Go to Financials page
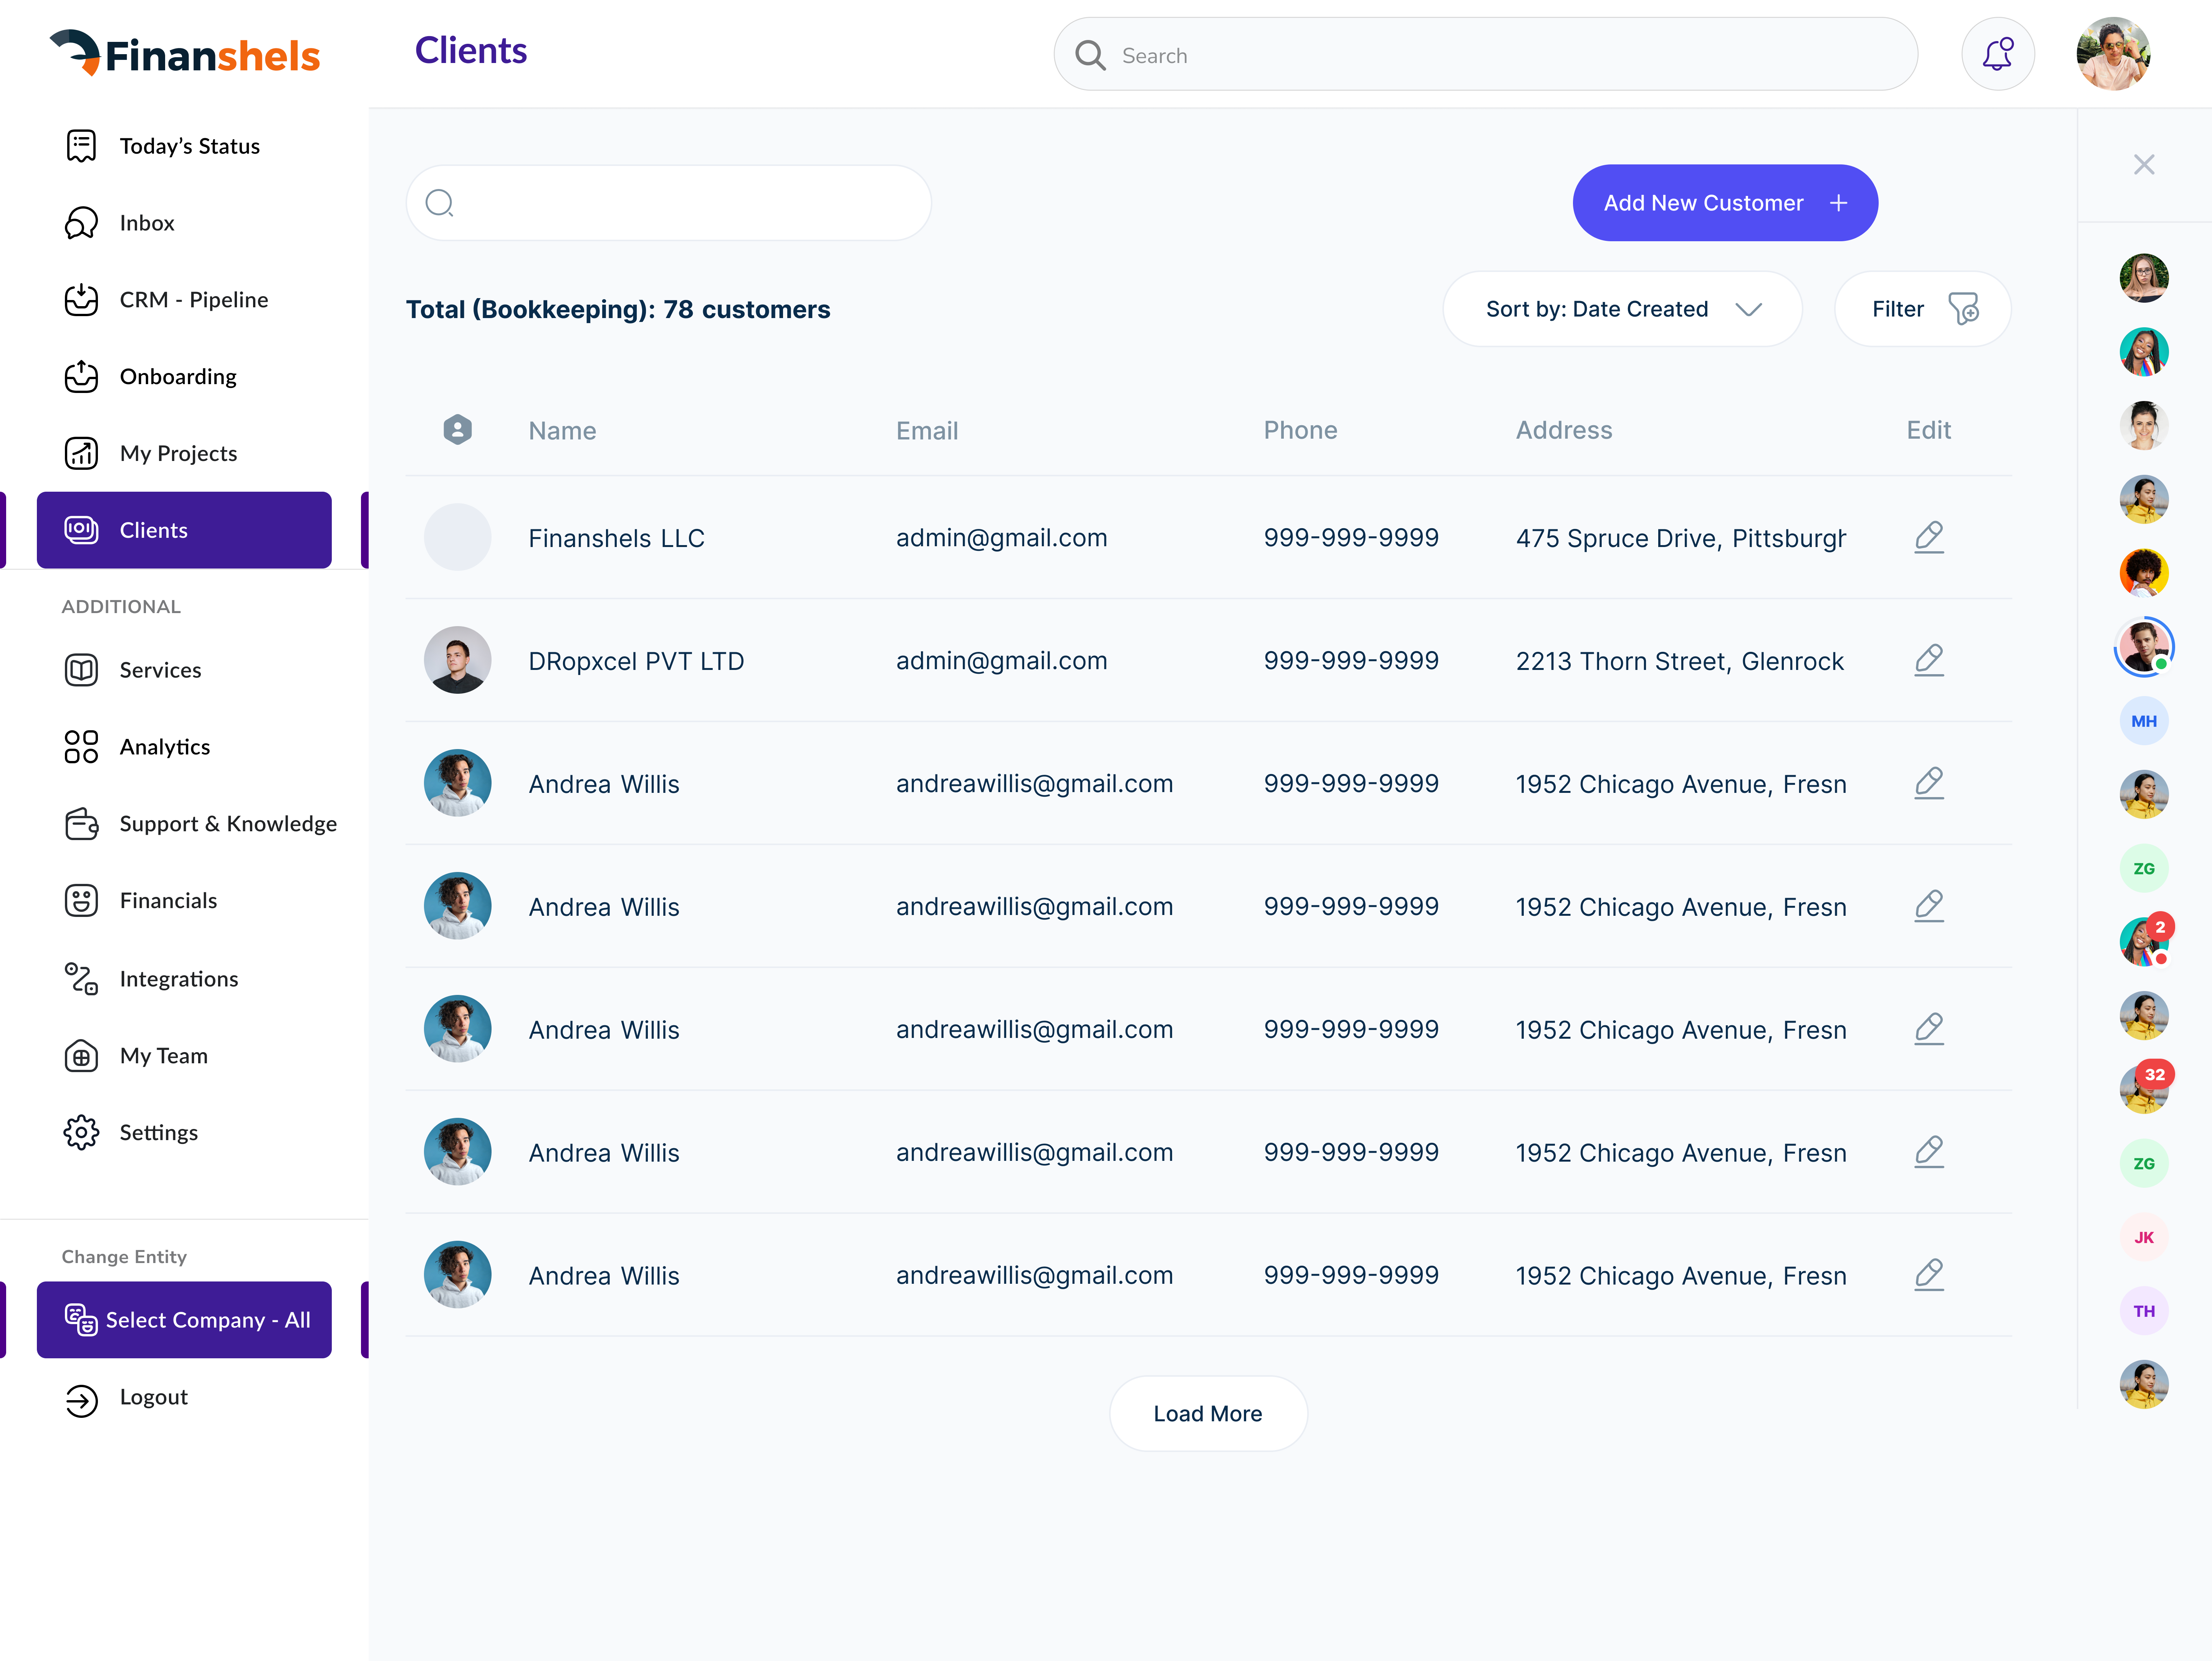This screenshot has width=2212, height=1661. [184, 901]
